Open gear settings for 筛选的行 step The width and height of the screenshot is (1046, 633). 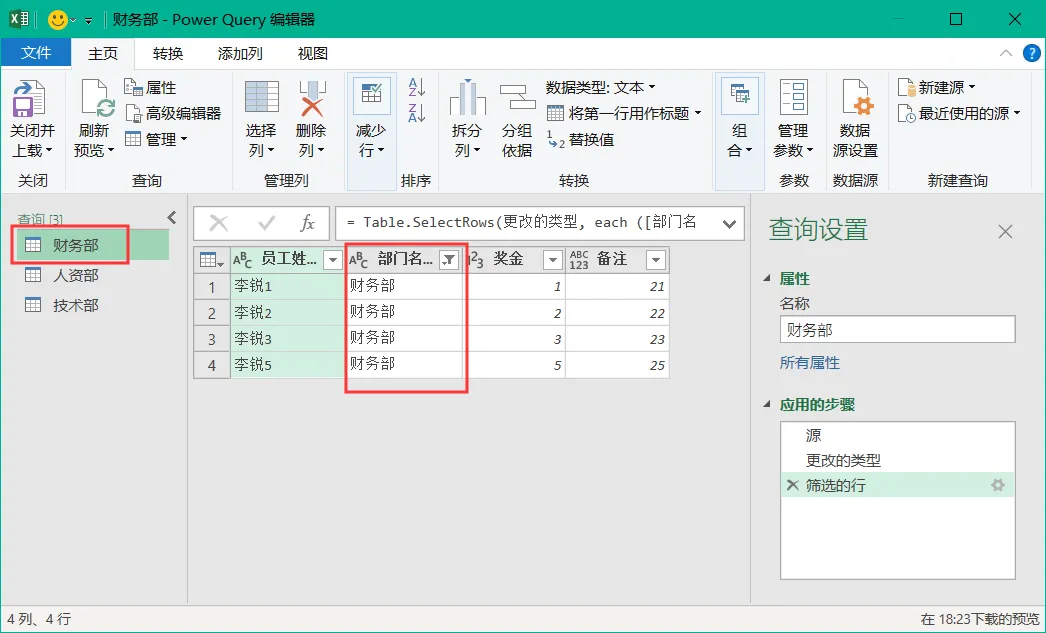click(x=998, y=485)
